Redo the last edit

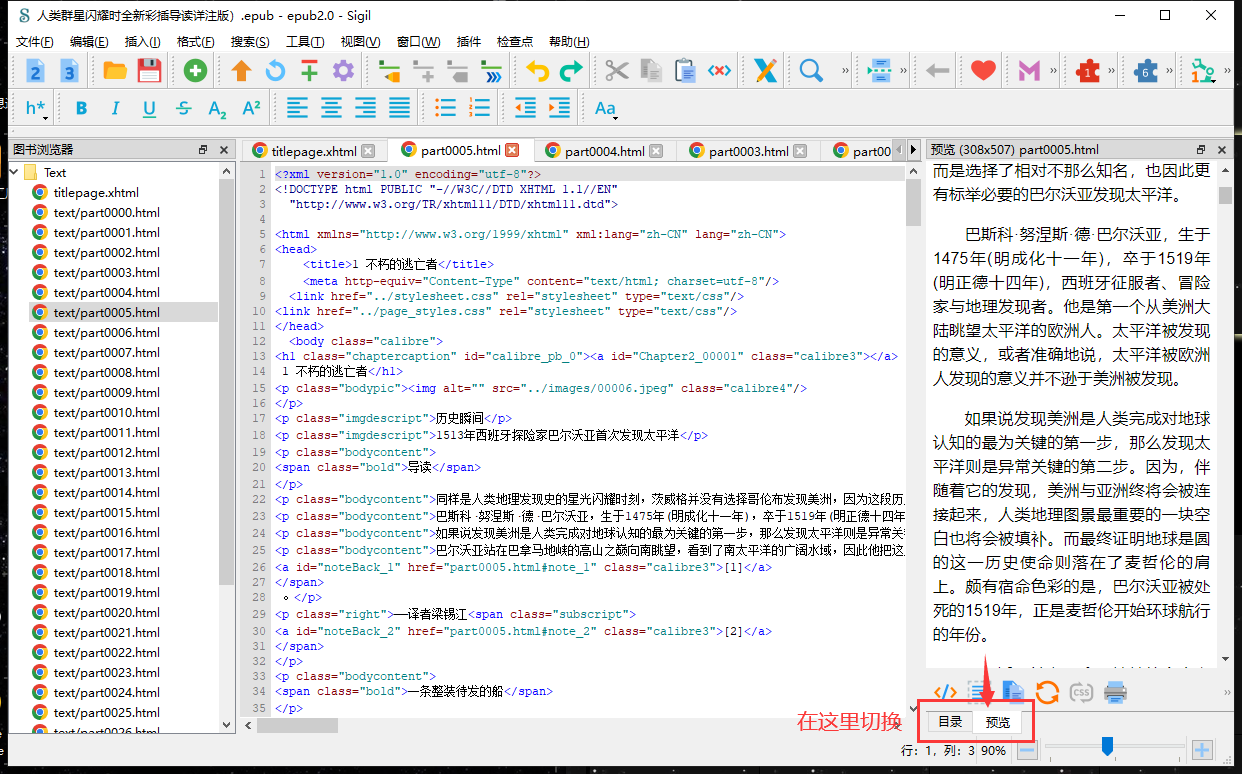click(x=571, y=71)
